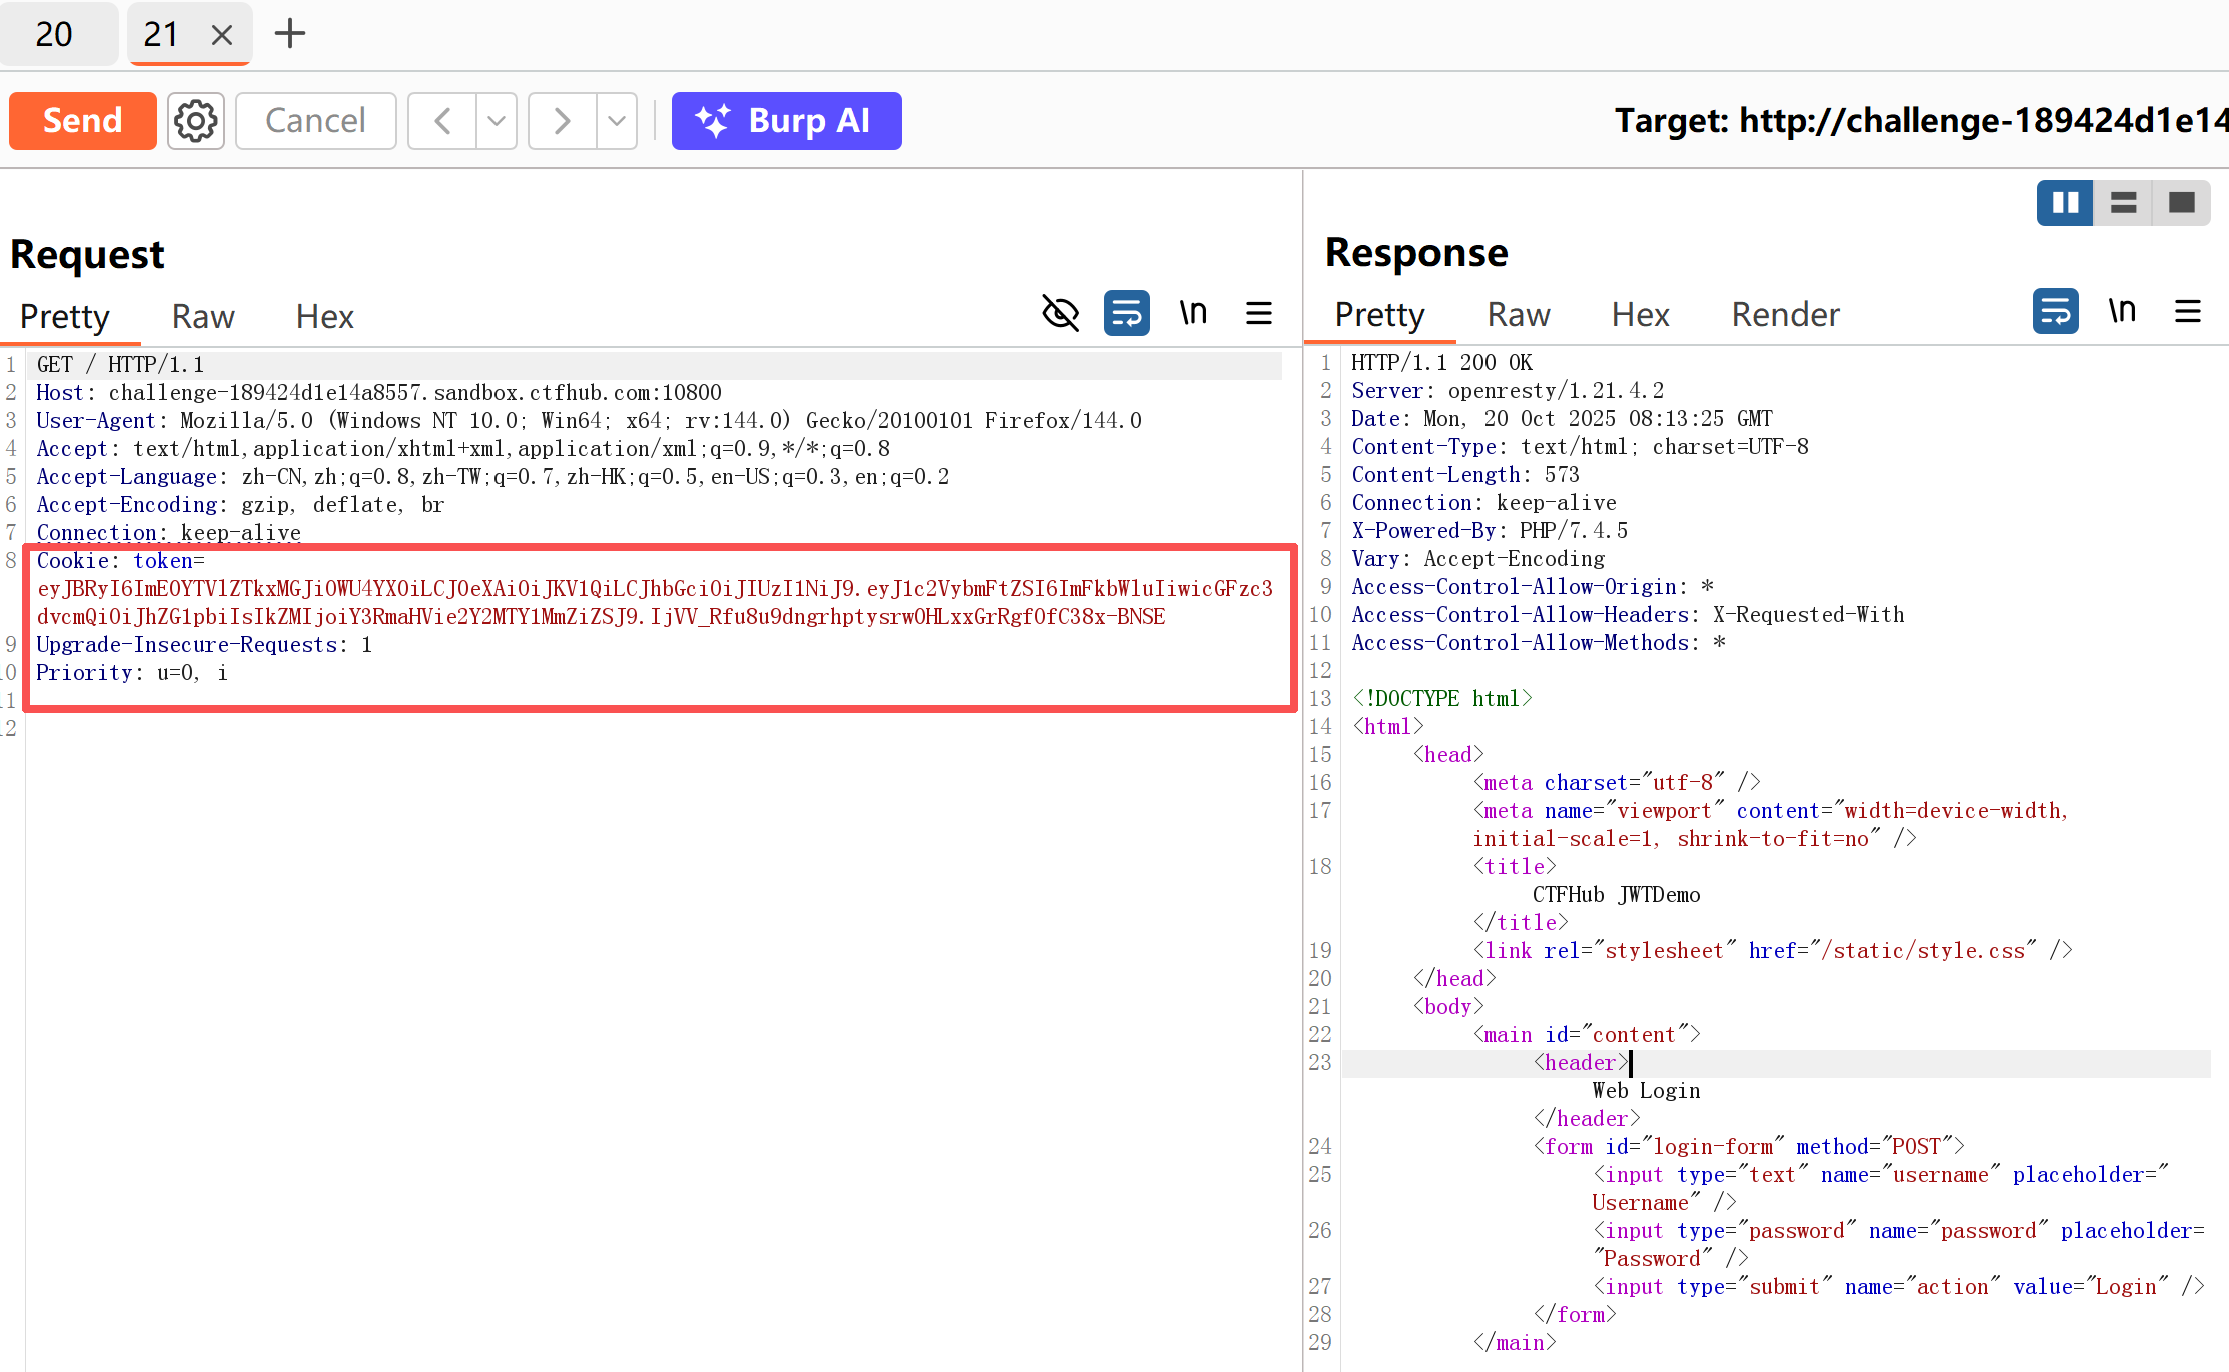Screen dimensions: 2229x1372
Task: Open Repeater settings gear icon
Action: click(x=195, y=121)
